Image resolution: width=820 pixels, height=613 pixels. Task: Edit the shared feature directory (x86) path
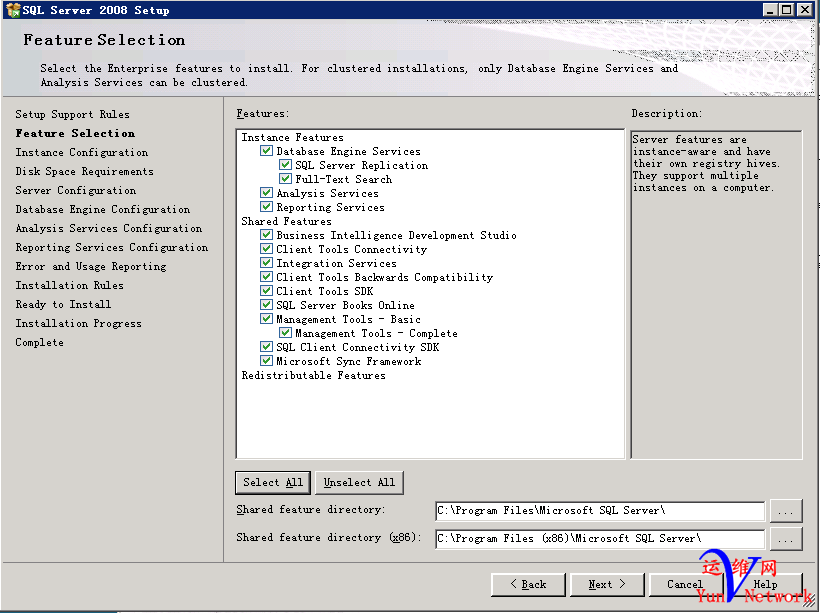tap(600, 539)
